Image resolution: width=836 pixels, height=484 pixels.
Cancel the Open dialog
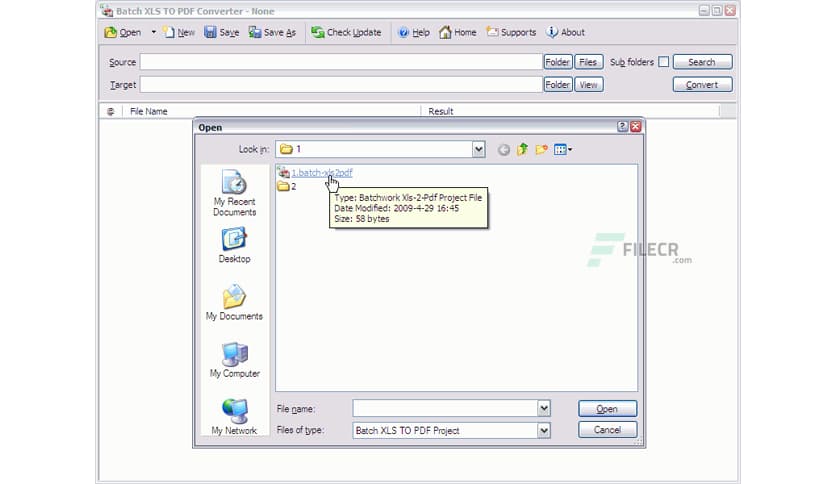[x=607, y=430]
